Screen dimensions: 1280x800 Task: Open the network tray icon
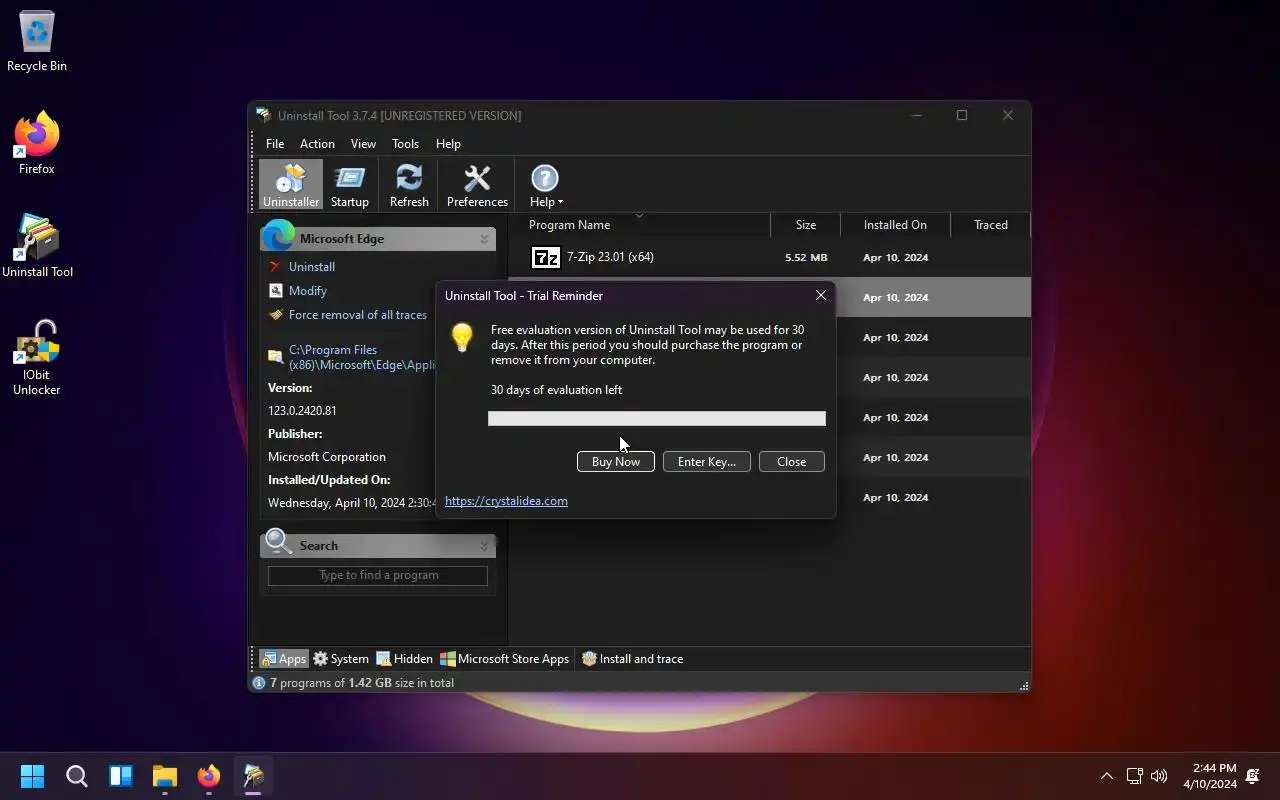(x=1134, y=776)
